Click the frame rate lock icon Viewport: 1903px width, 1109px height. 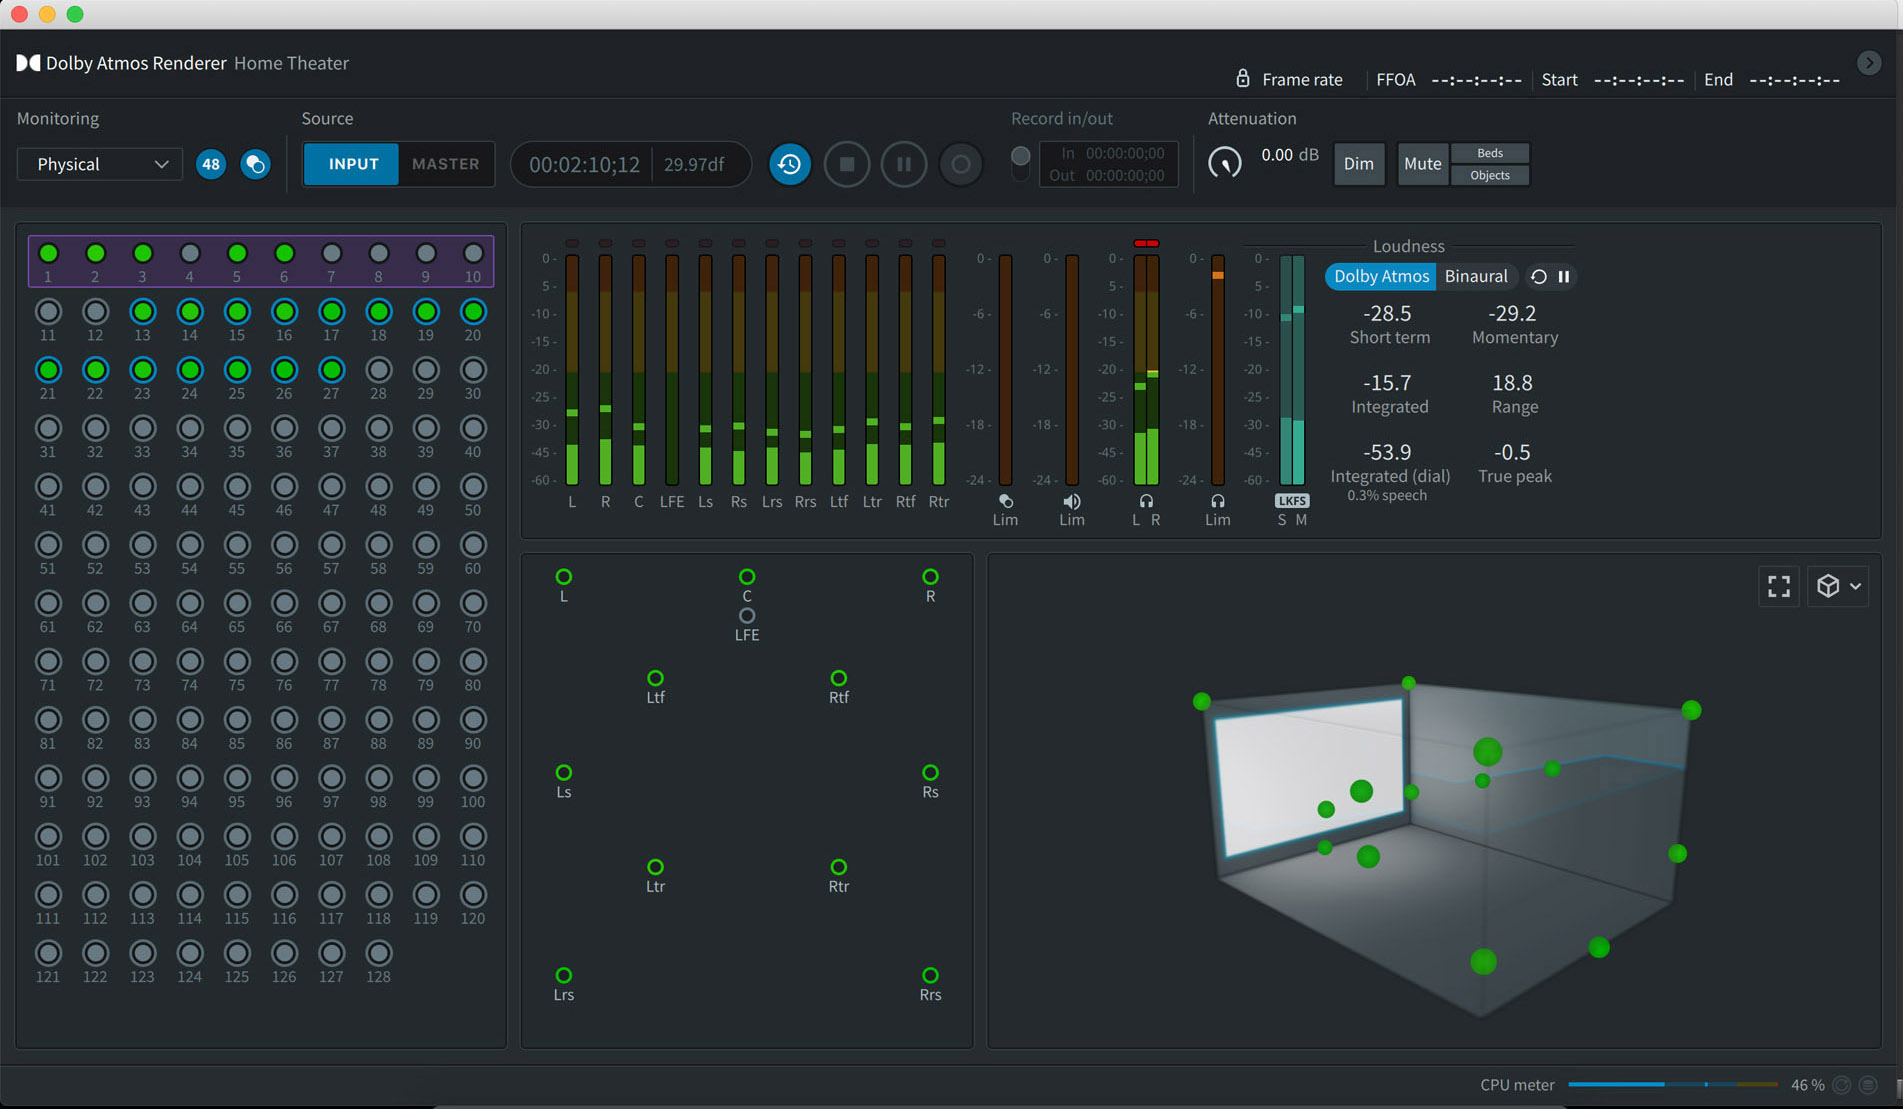tap(1243, 79)
